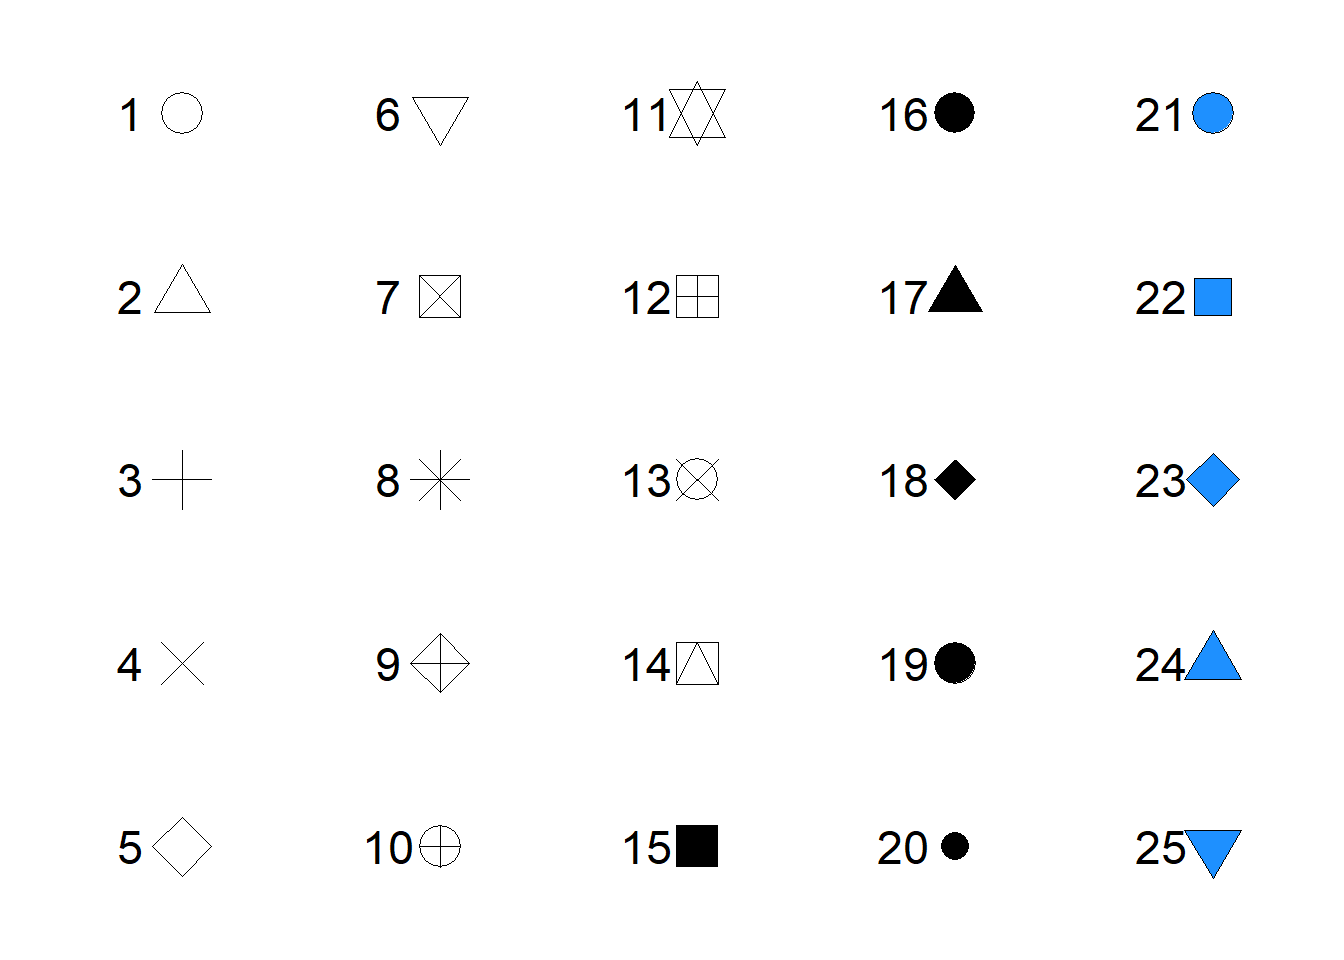
Task: Select the hollow triangle next to 2
Action: pyautogui.click(x=182, y=290)
